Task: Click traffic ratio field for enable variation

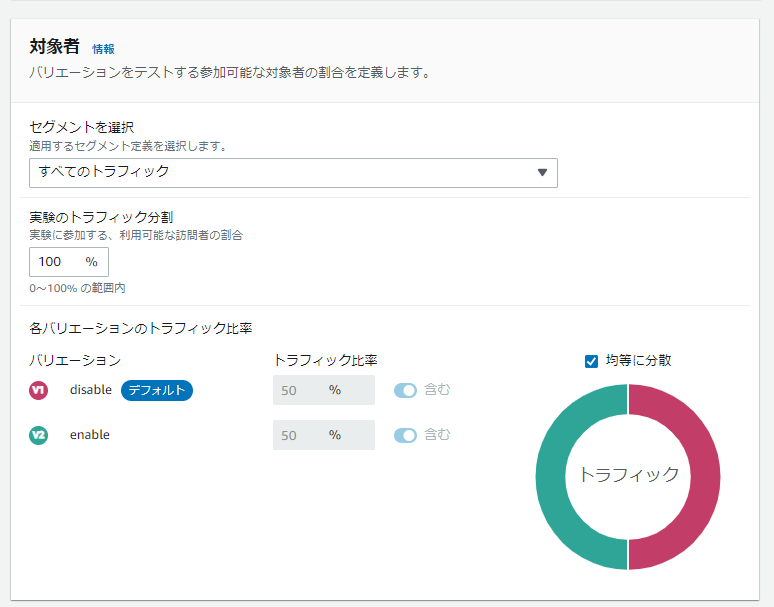Action: pyautogui.click(x=322, y=435)
